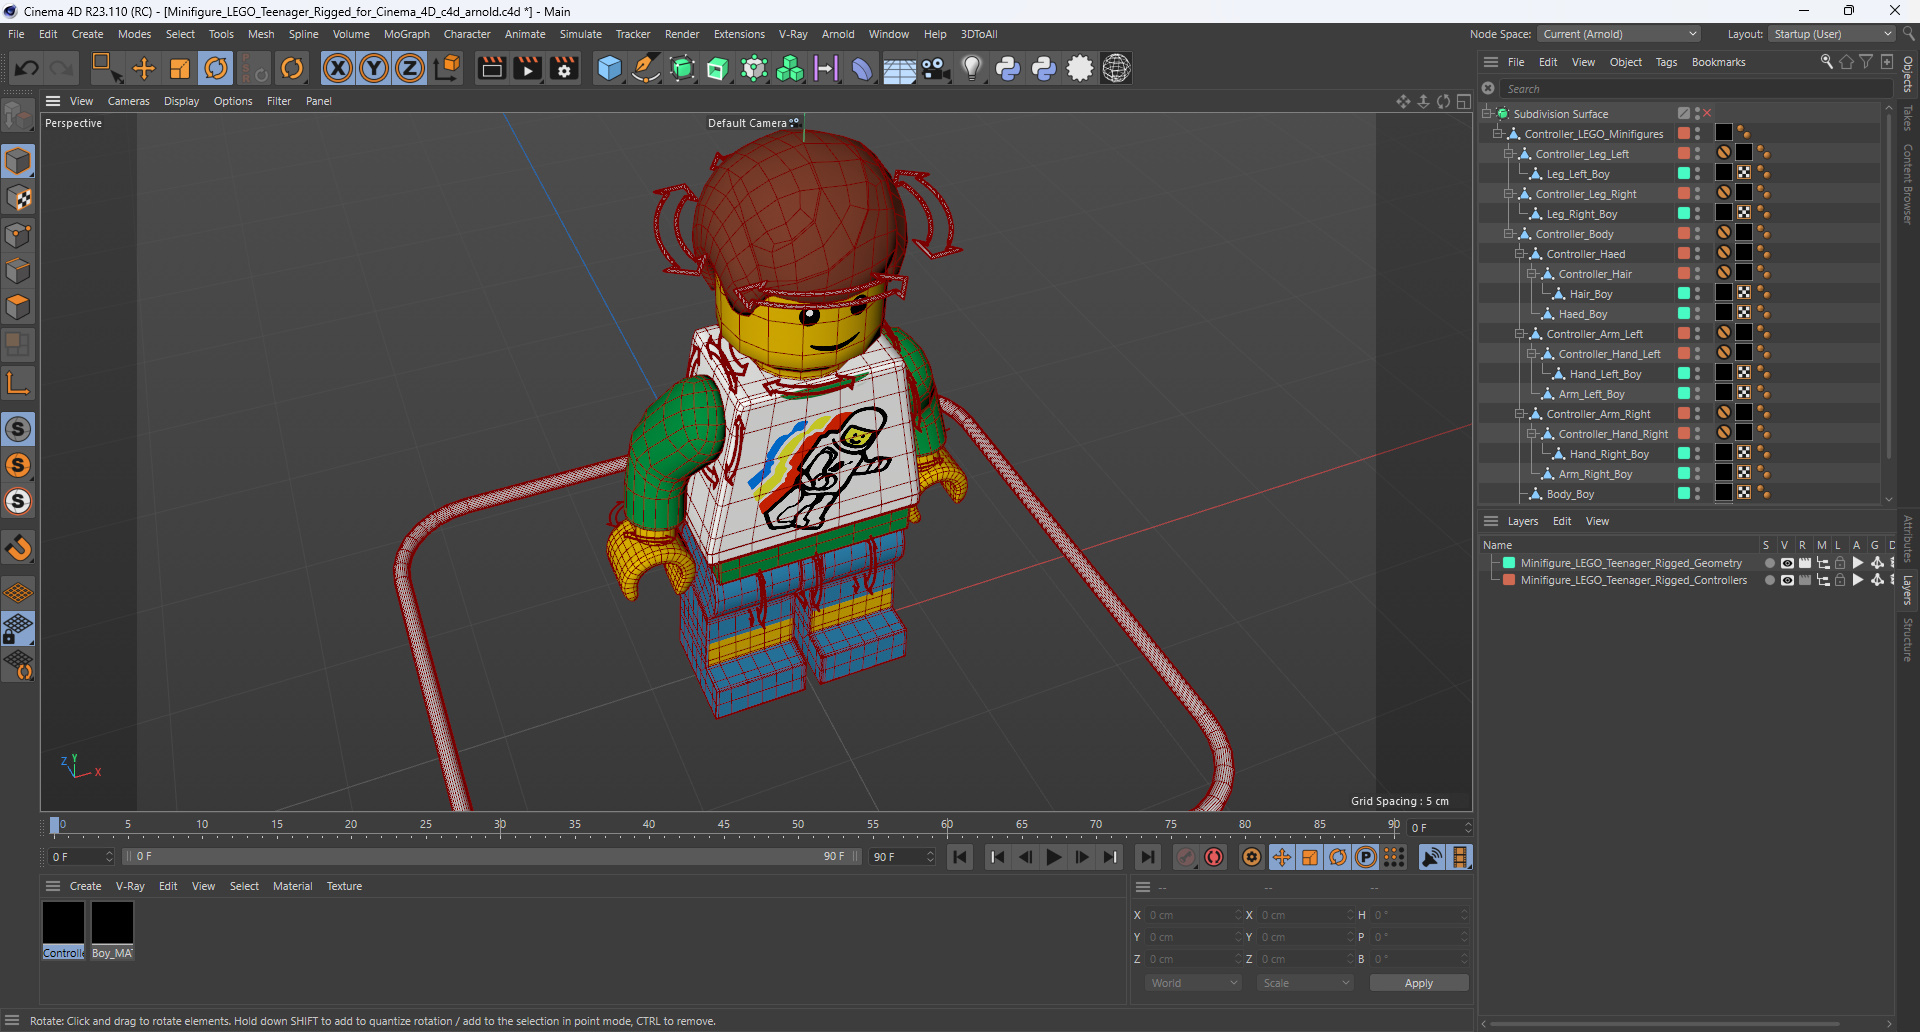Open the Node Space dropdown
Image resolution: width=1920 pixels, height=1032 pixels.
(1618, 34)
